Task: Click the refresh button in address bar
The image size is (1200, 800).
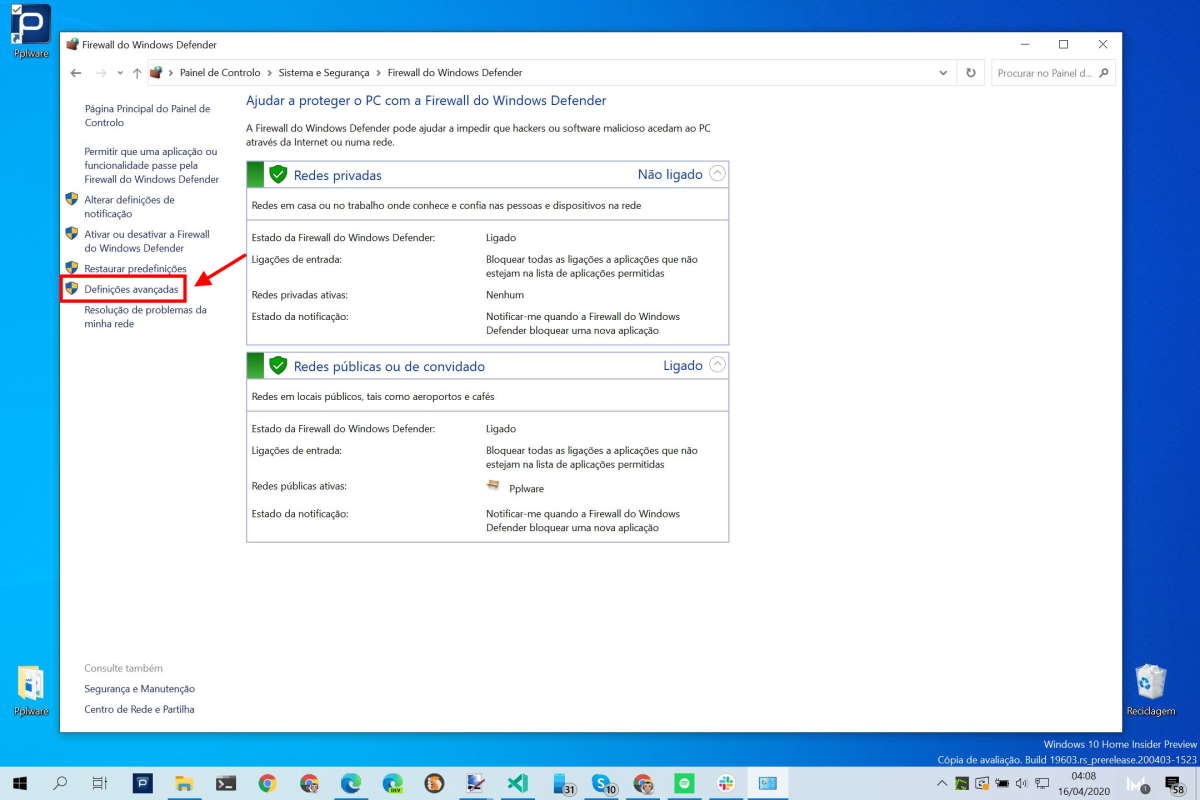Action: 969,73
